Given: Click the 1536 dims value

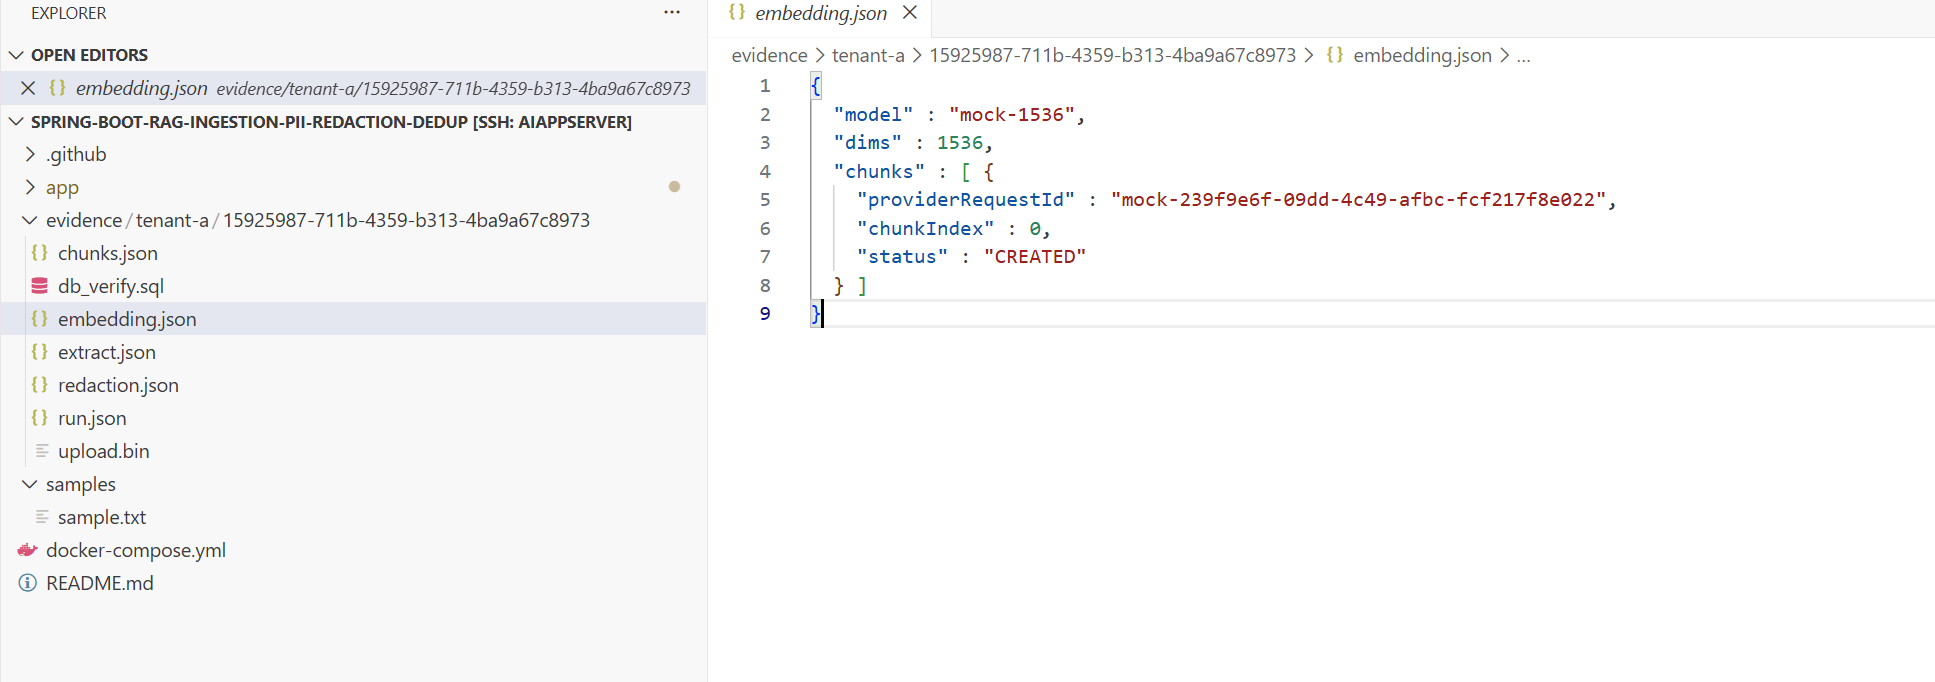Looking at the screenshot, I should [960, 143].
